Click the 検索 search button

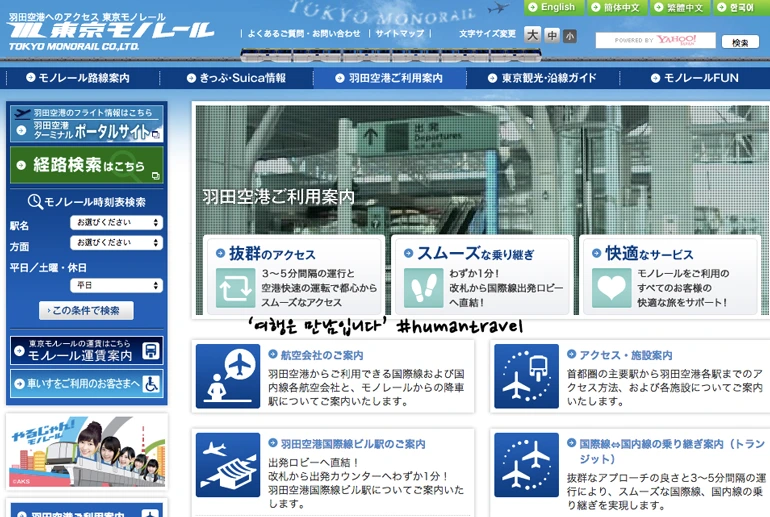(x=740, y=42)
